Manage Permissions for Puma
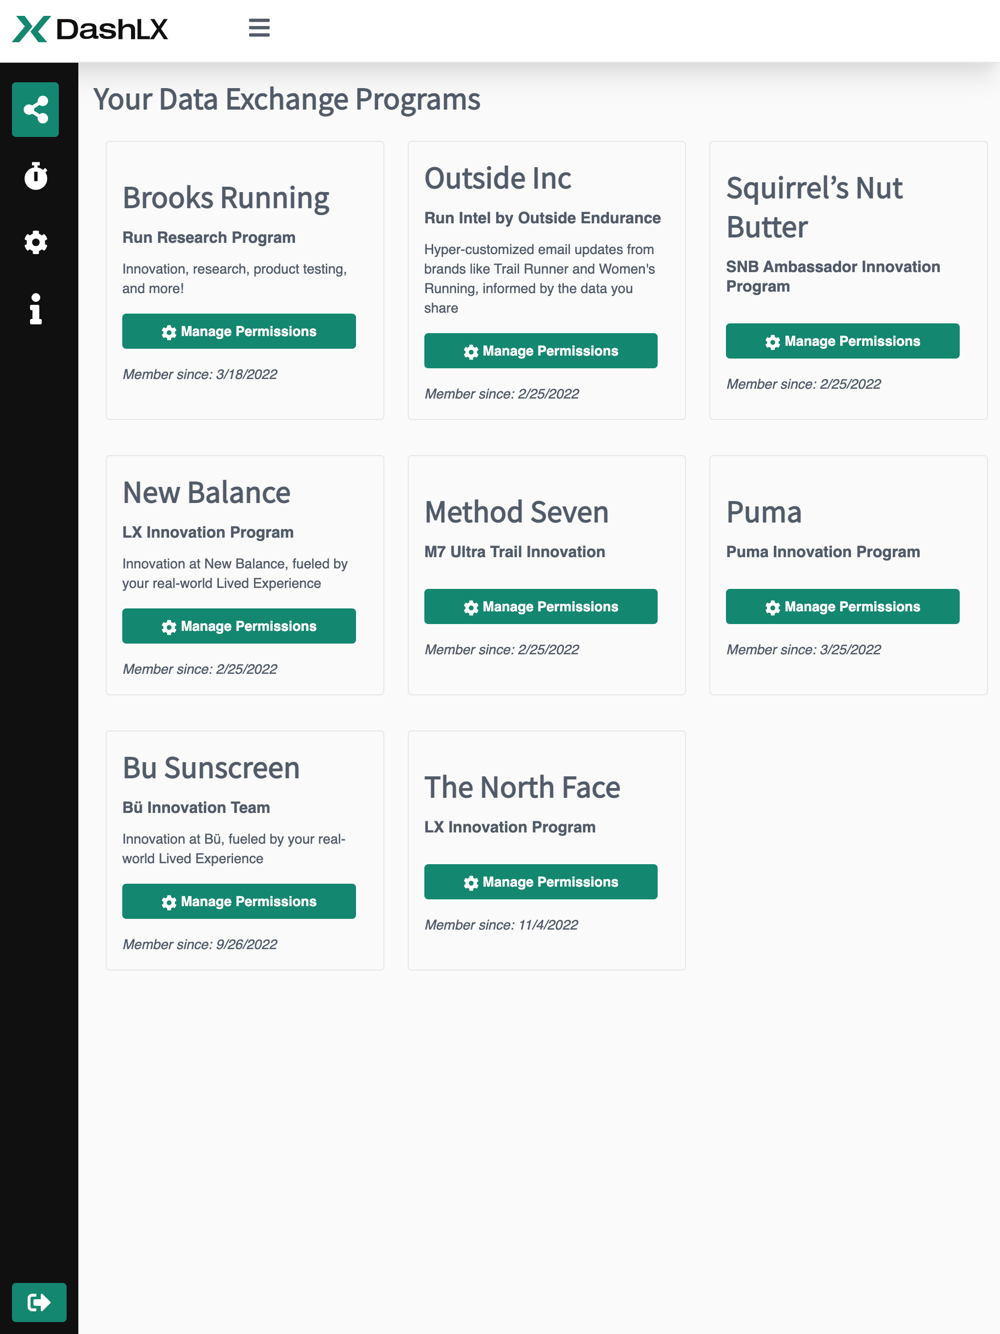Screen dimensions: 1000x1334 pos(843,607)
